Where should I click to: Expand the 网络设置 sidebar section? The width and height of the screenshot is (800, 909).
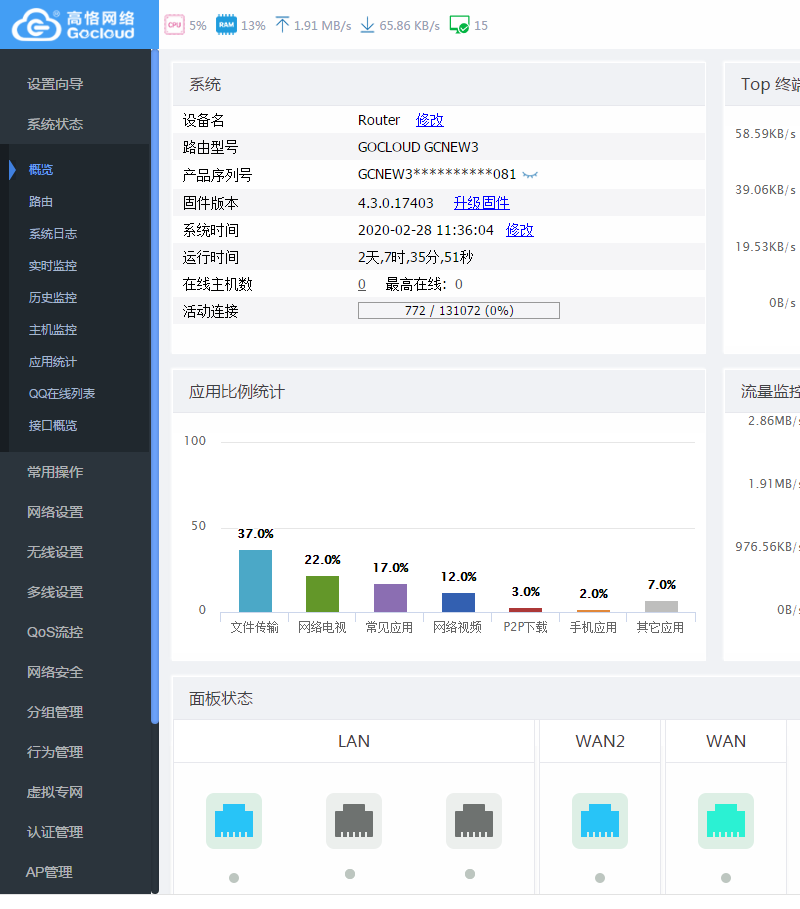55,512
